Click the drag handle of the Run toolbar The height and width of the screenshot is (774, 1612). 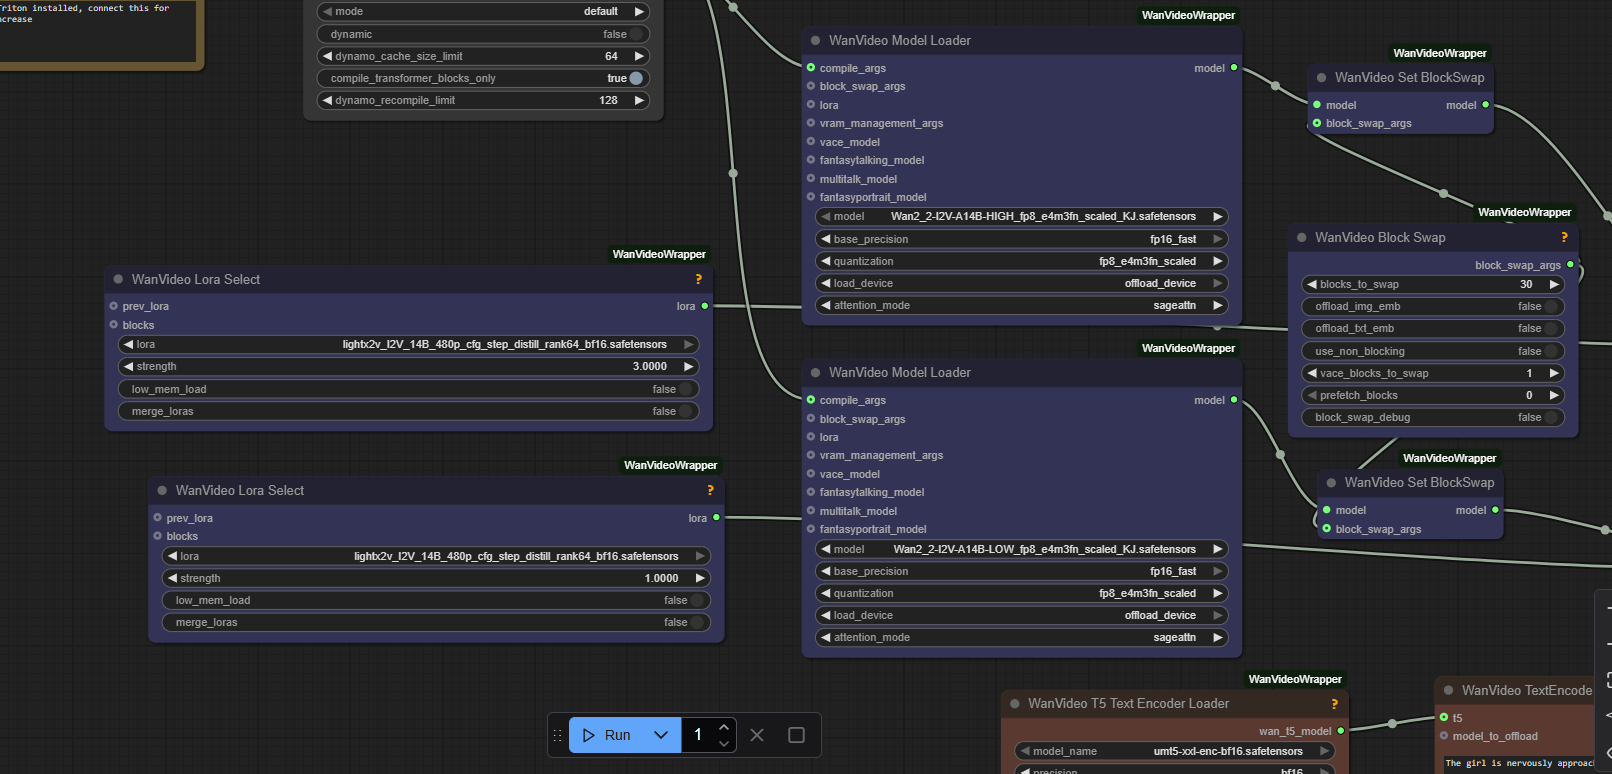[x=558, y=735]
